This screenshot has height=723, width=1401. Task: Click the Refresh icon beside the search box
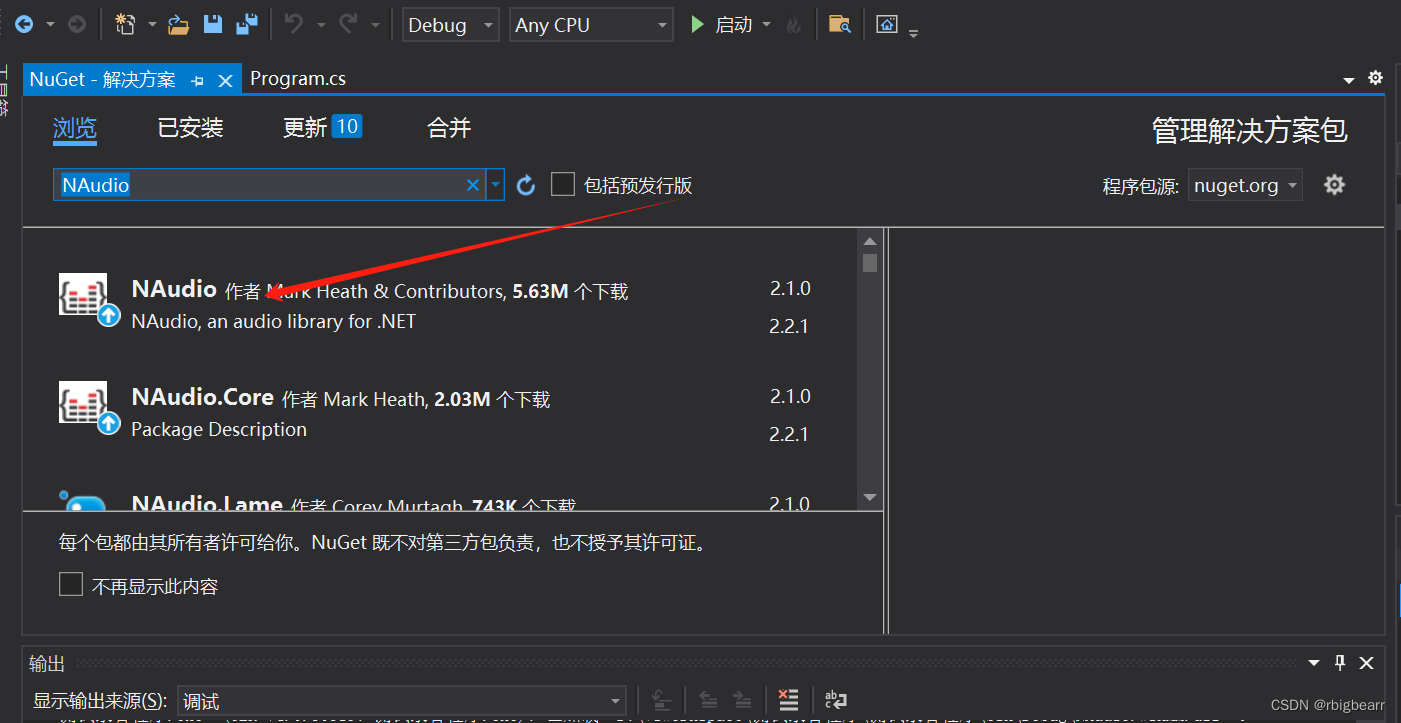pos(527,184)
